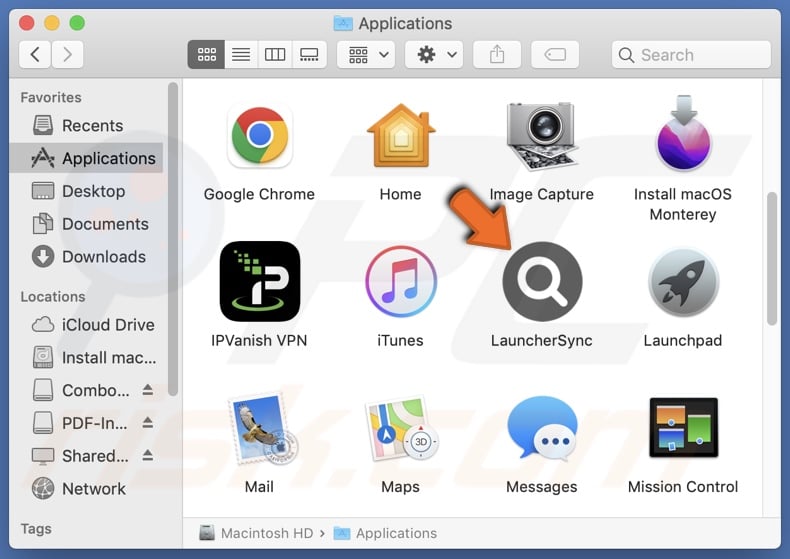The image size is (790, 559).
Task: Eject the Shared... item
Action: (x=148, y=455)
